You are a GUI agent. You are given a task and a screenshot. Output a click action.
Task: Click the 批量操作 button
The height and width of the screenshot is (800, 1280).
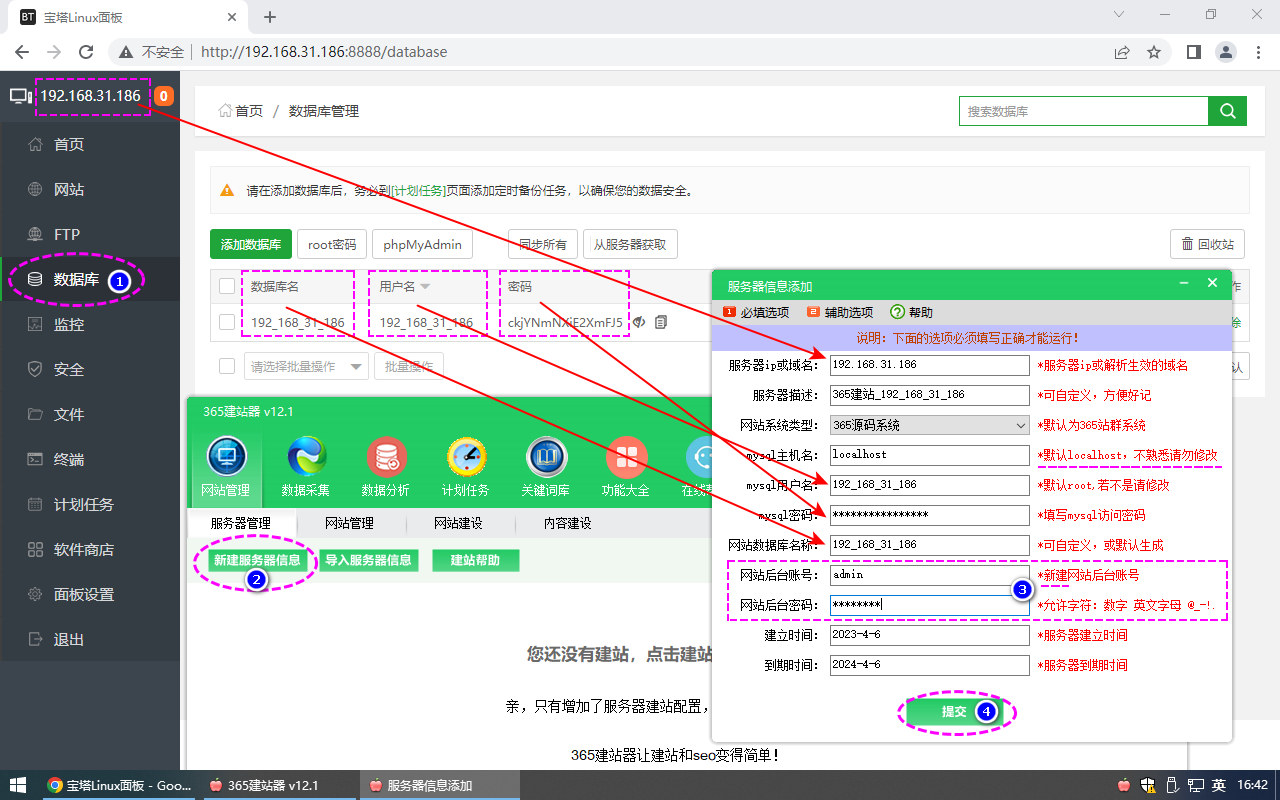tap(409, 366)
